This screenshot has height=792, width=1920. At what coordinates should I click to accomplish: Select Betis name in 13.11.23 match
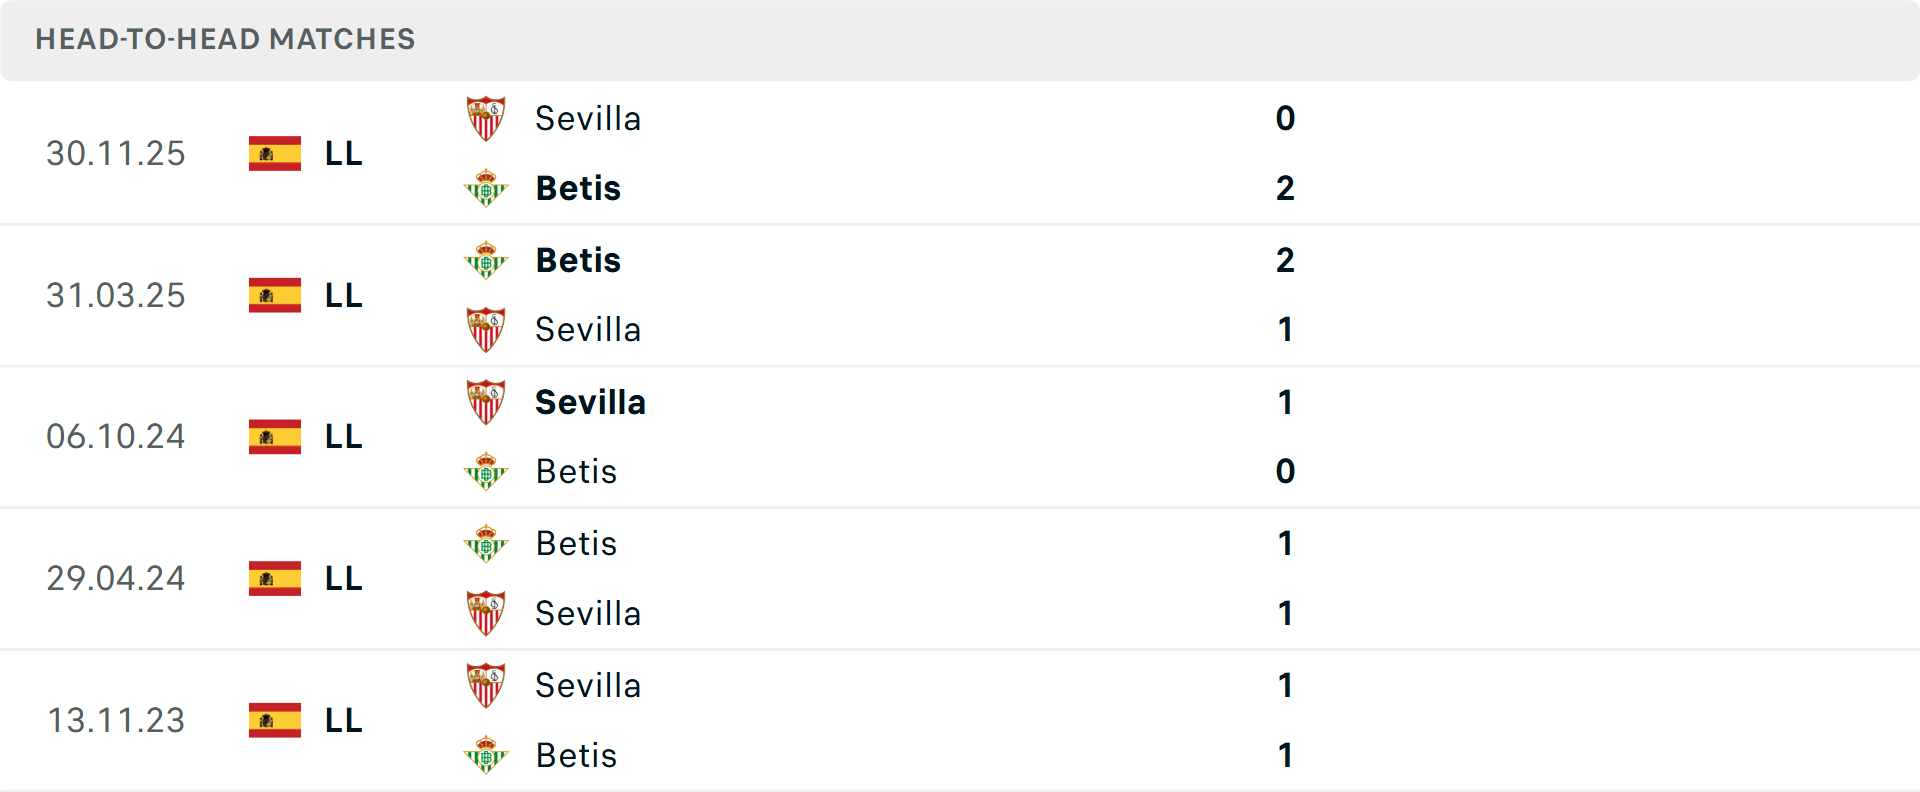576,756
